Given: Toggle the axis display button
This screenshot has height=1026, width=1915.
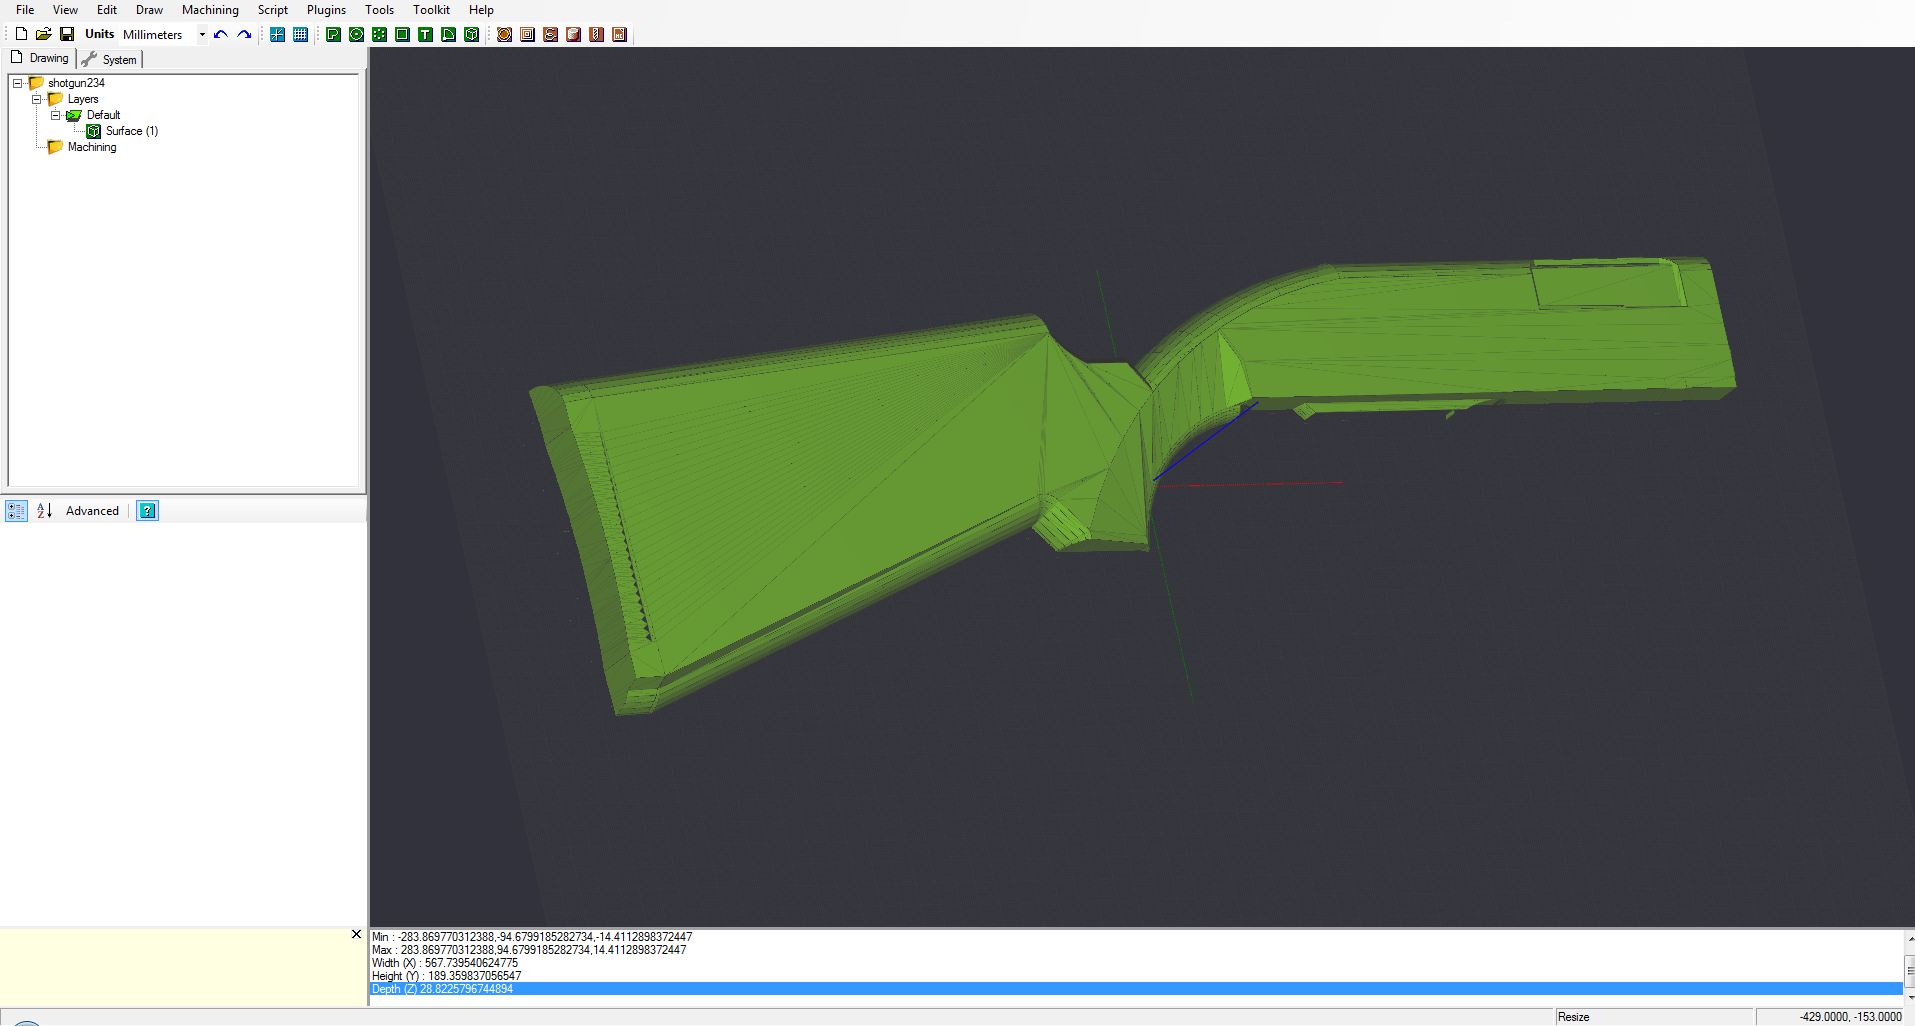Looking at the screenshot, I should pos(277,35).
